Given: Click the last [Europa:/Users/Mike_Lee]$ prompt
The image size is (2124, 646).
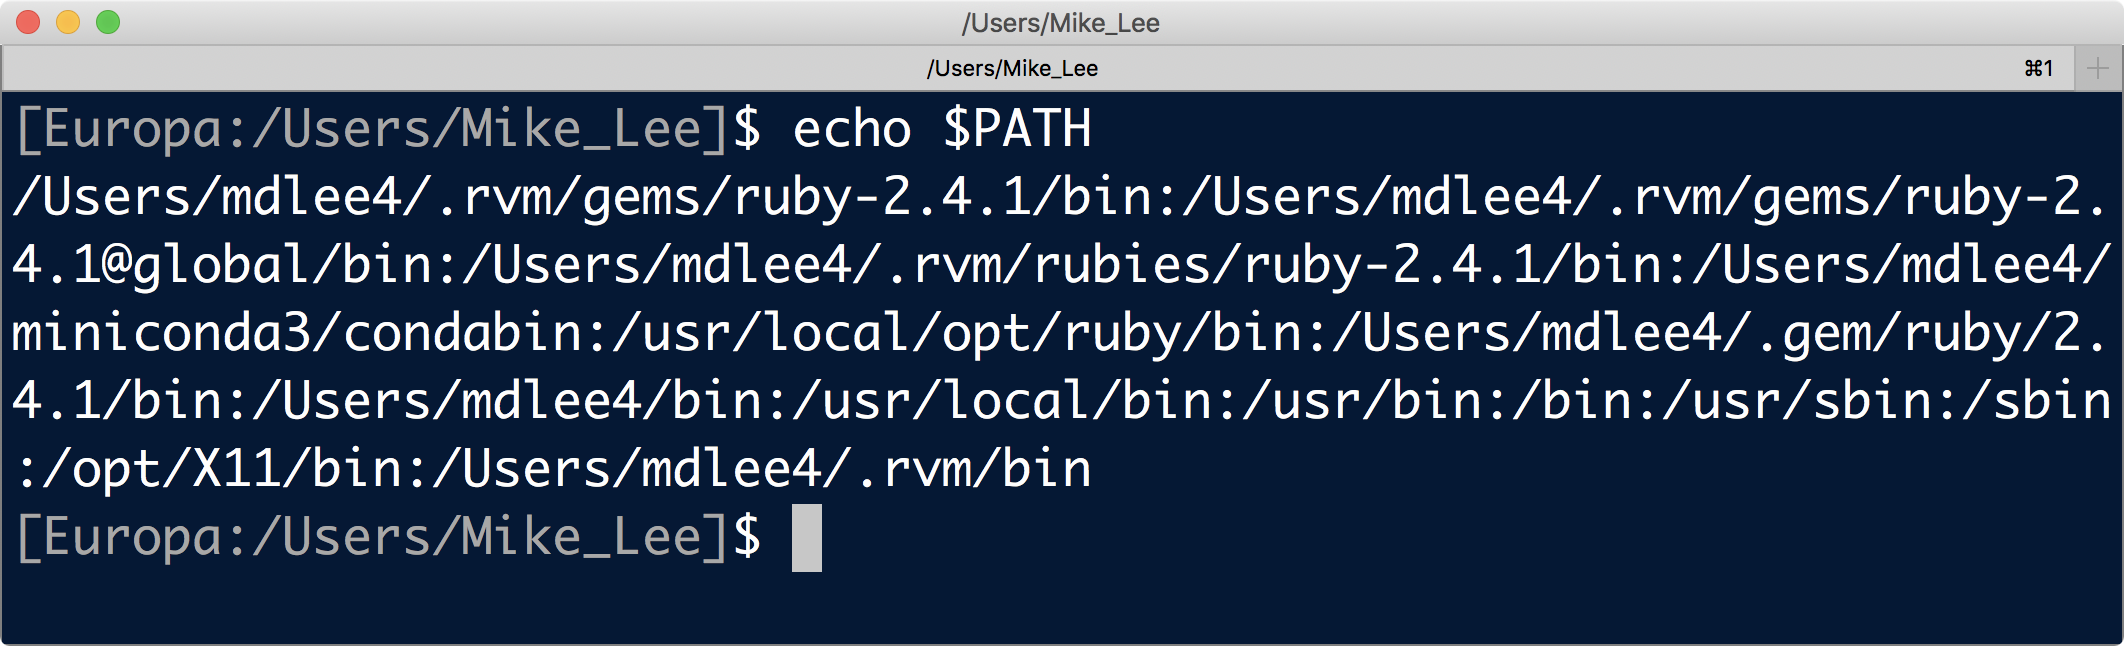Looking at the screenshot, I should click(388, 538).
